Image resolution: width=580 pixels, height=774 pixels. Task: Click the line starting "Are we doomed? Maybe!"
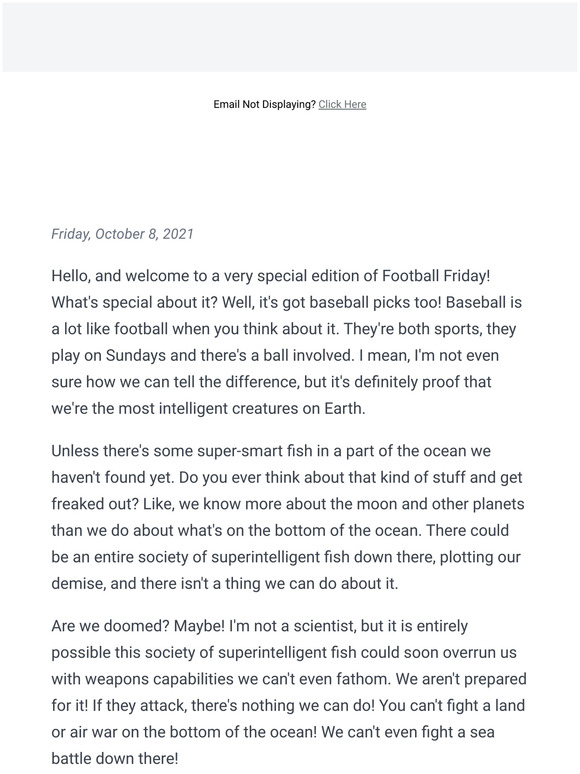(260, 626)
